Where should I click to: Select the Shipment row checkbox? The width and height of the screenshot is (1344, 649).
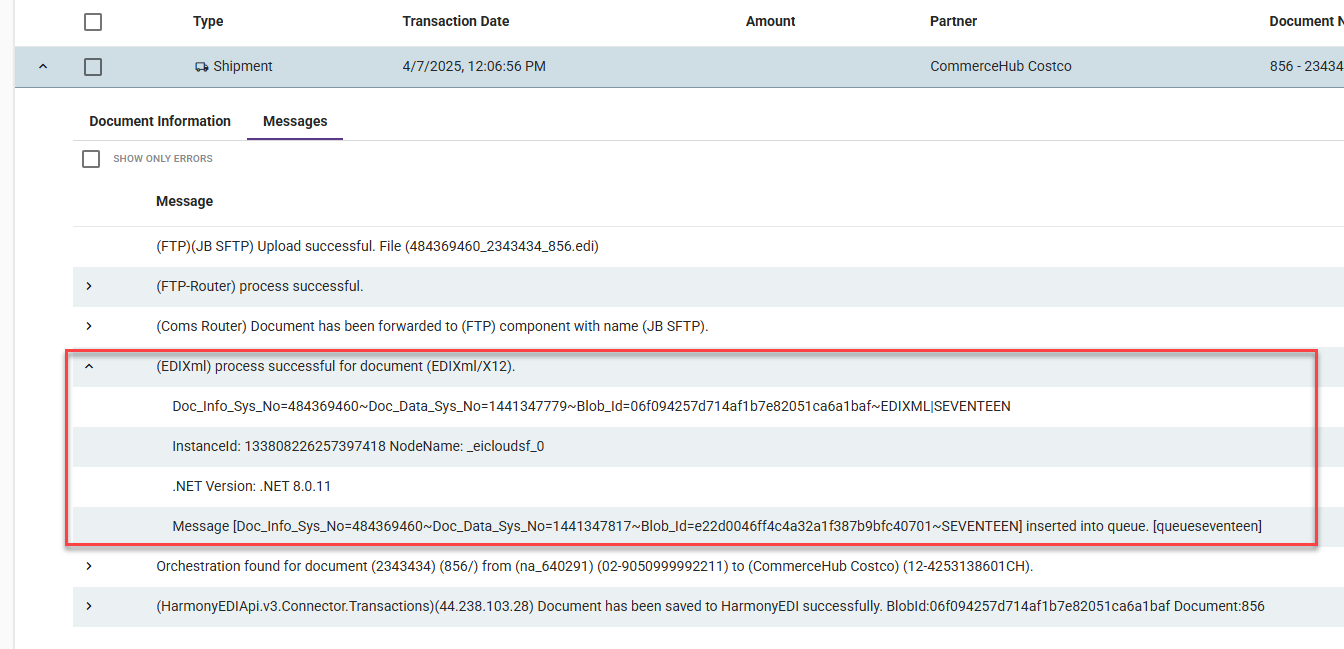[93, 67]
